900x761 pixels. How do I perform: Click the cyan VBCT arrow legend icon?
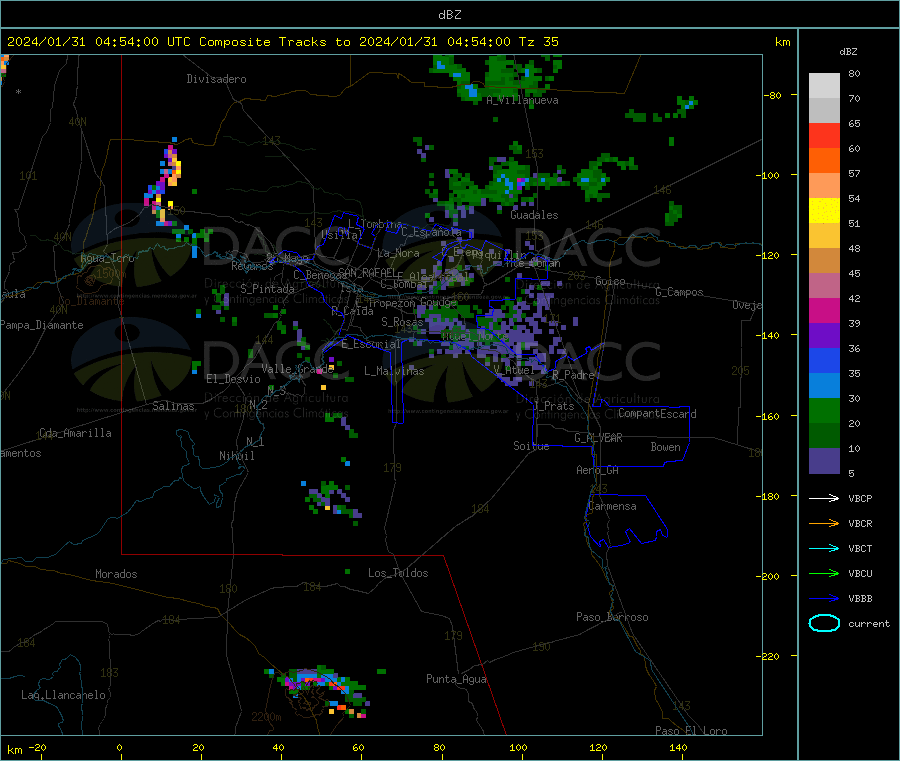coord(824,549)
